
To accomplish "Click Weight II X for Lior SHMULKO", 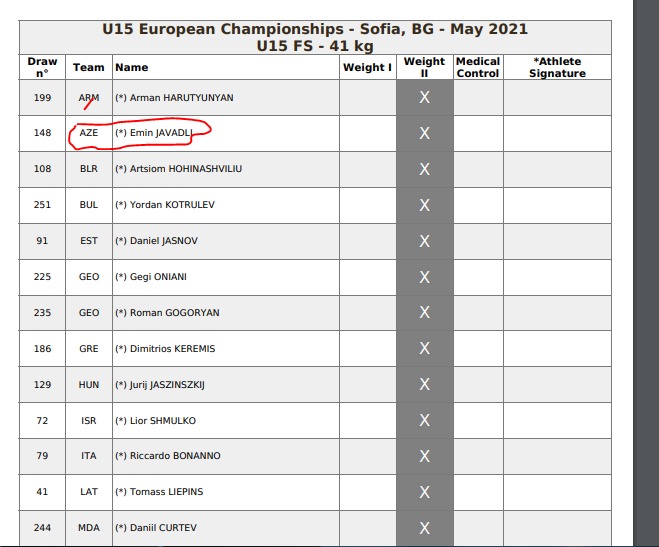I will tap(424, 420).
